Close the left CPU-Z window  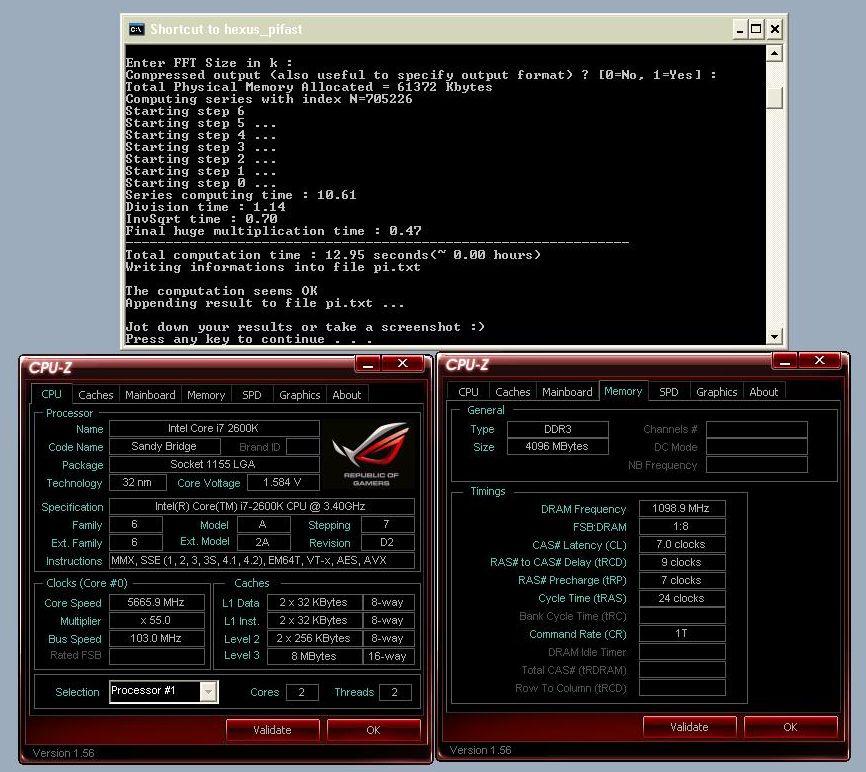(x=403, y=363)
